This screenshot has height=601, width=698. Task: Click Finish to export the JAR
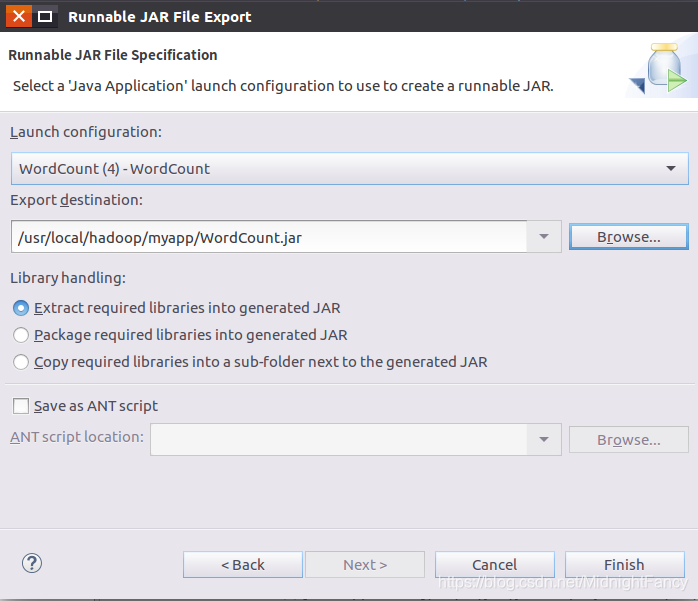click(x=625, y=564)
